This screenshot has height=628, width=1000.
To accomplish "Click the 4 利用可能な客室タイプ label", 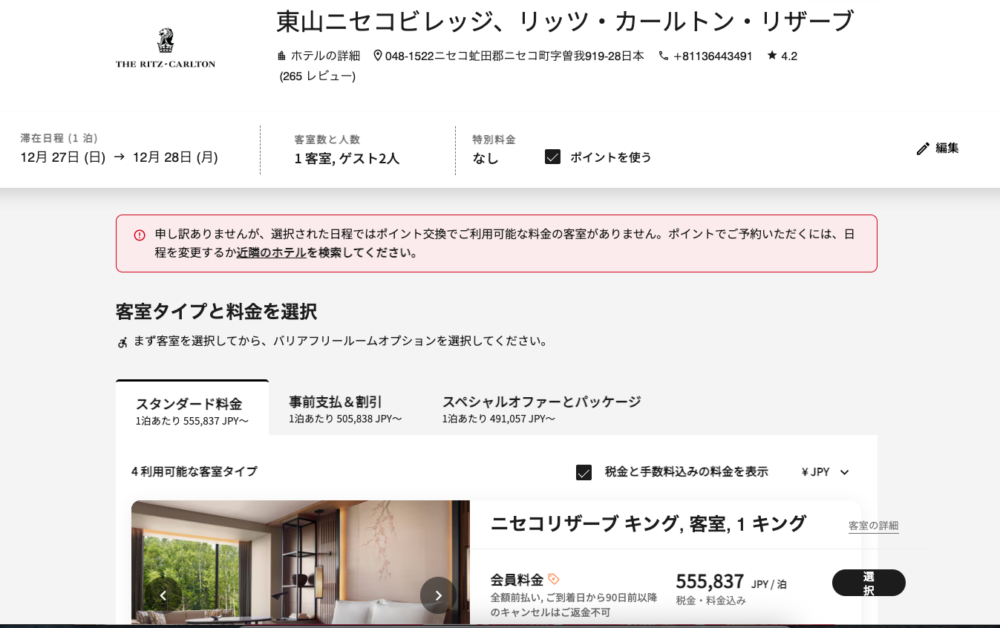I will pos(195,472).
